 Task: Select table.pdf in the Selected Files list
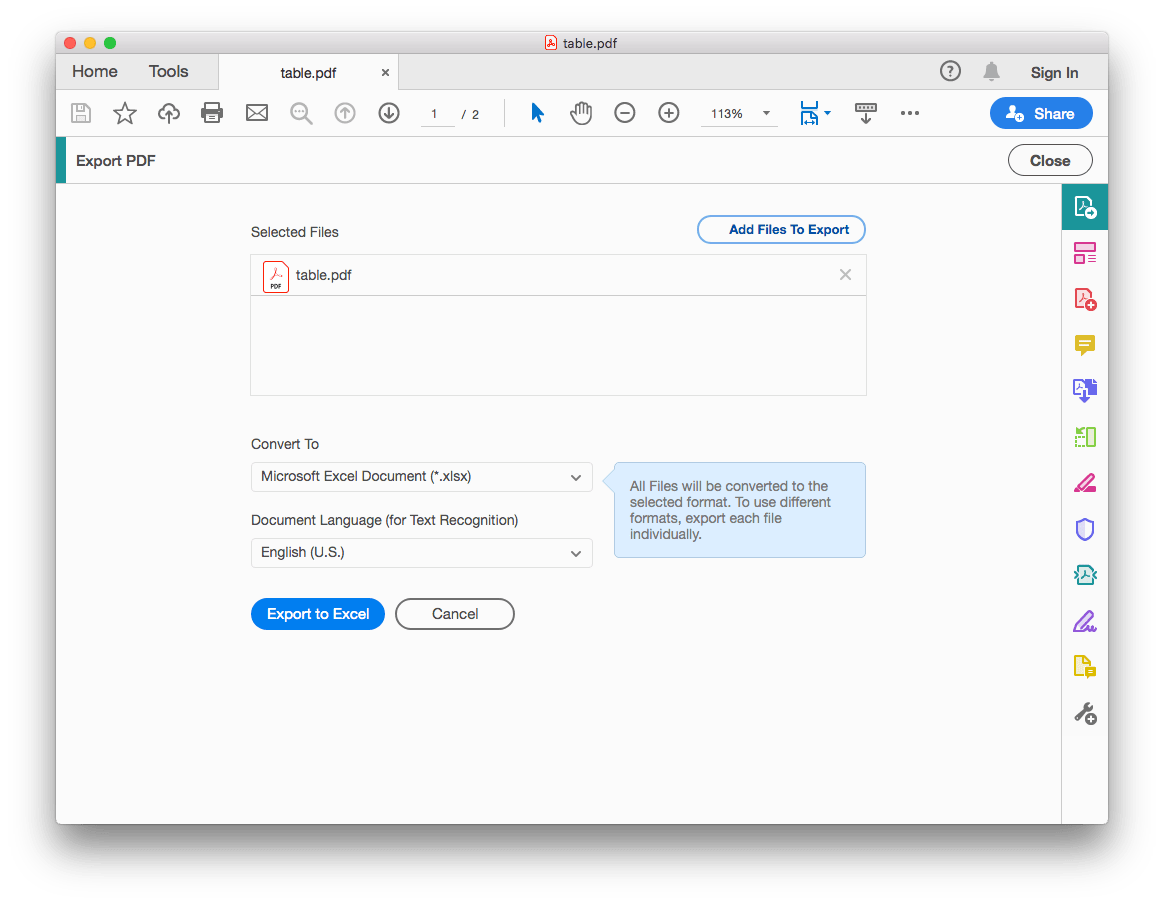pyautogui.click(x=558, y=275)
